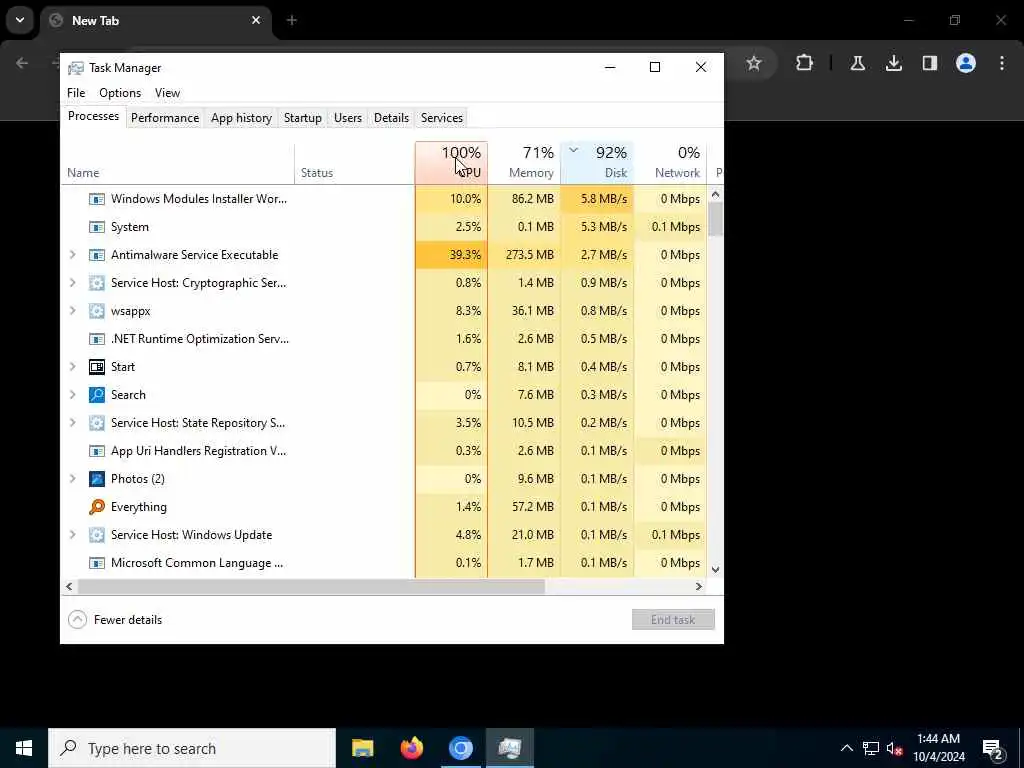Screen dimensions: 1024x768
Task: Click the Photos app icon
Action: pos(97,479)
